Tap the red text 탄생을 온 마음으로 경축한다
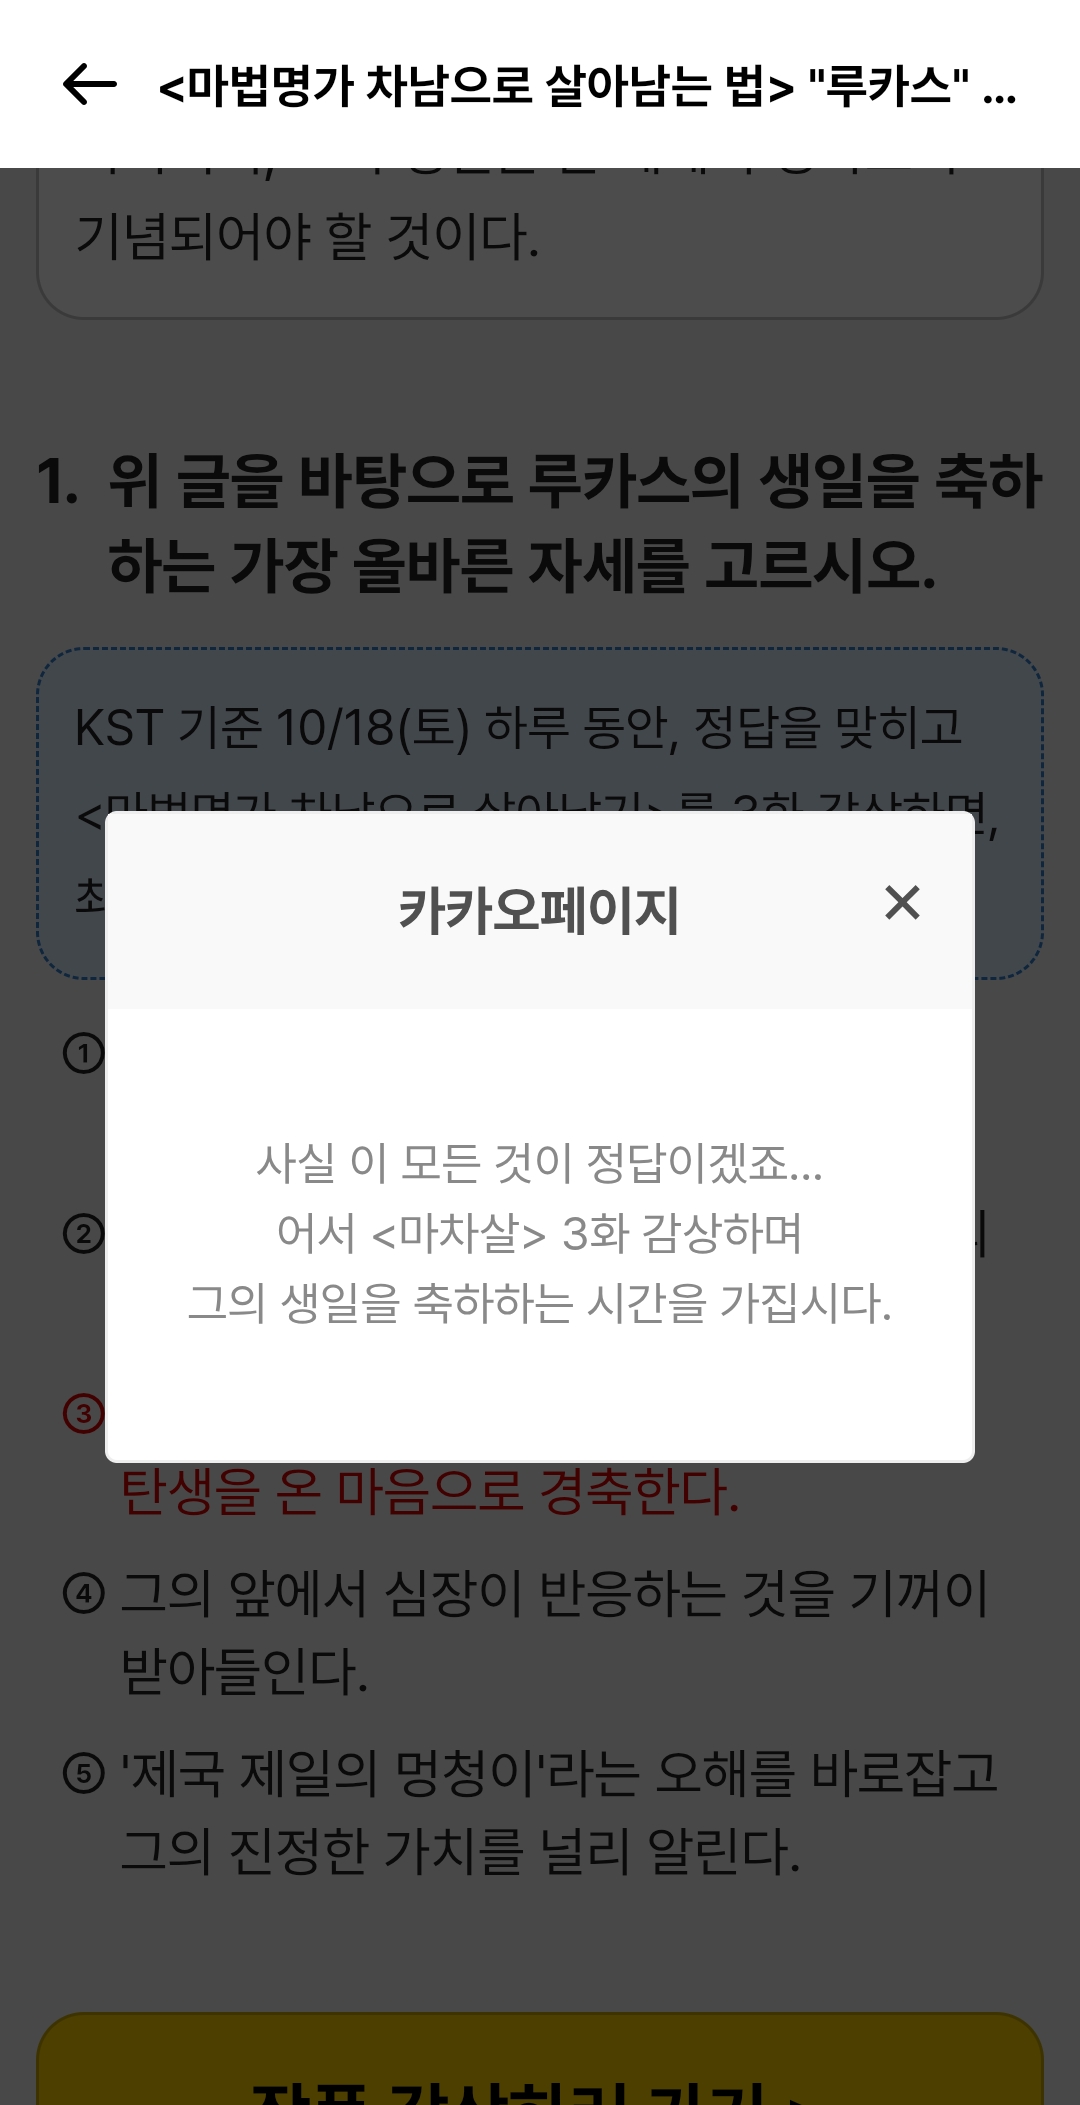 coord(430,1491)
